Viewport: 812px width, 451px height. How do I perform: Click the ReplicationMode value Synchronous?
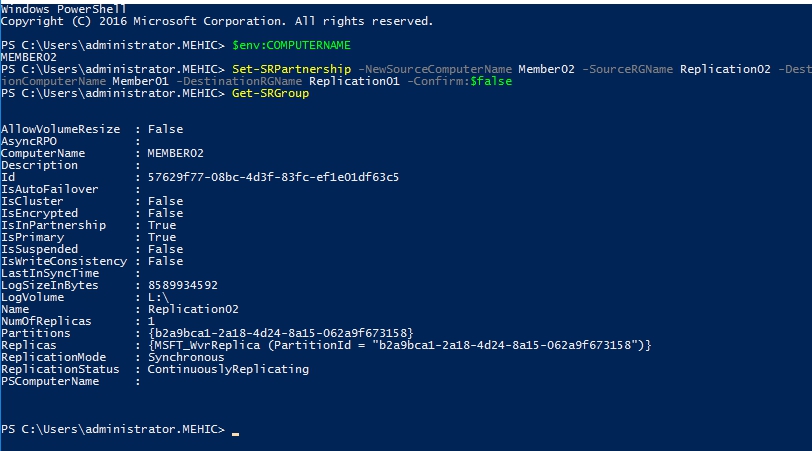[185, 357]
